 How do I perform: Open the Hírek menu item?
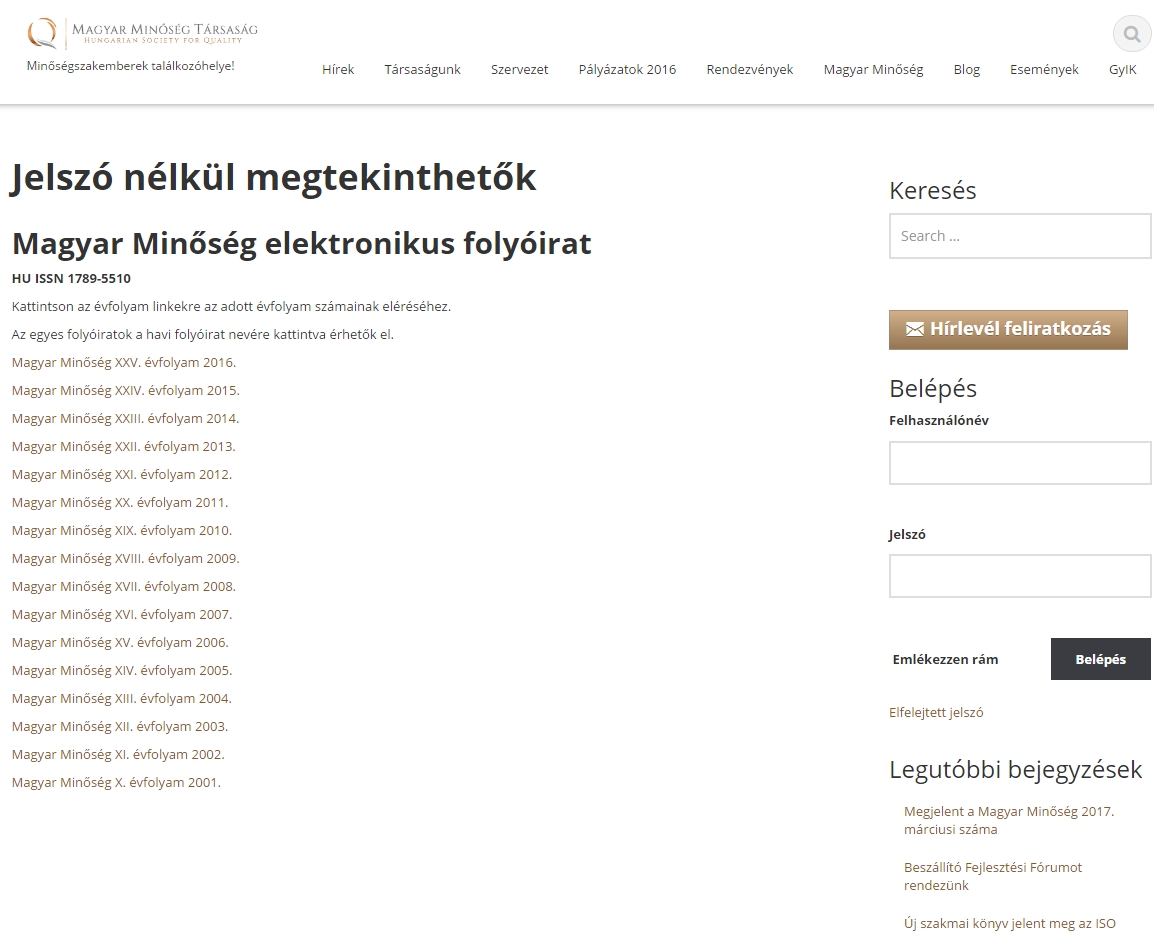tap(338, 69)
